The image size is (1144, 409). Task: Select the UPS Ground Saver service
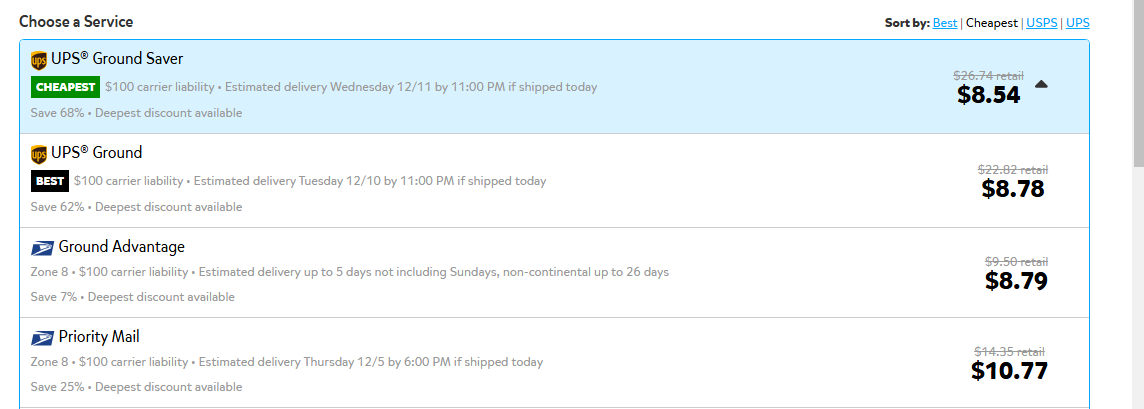click(x=554, y=87)
